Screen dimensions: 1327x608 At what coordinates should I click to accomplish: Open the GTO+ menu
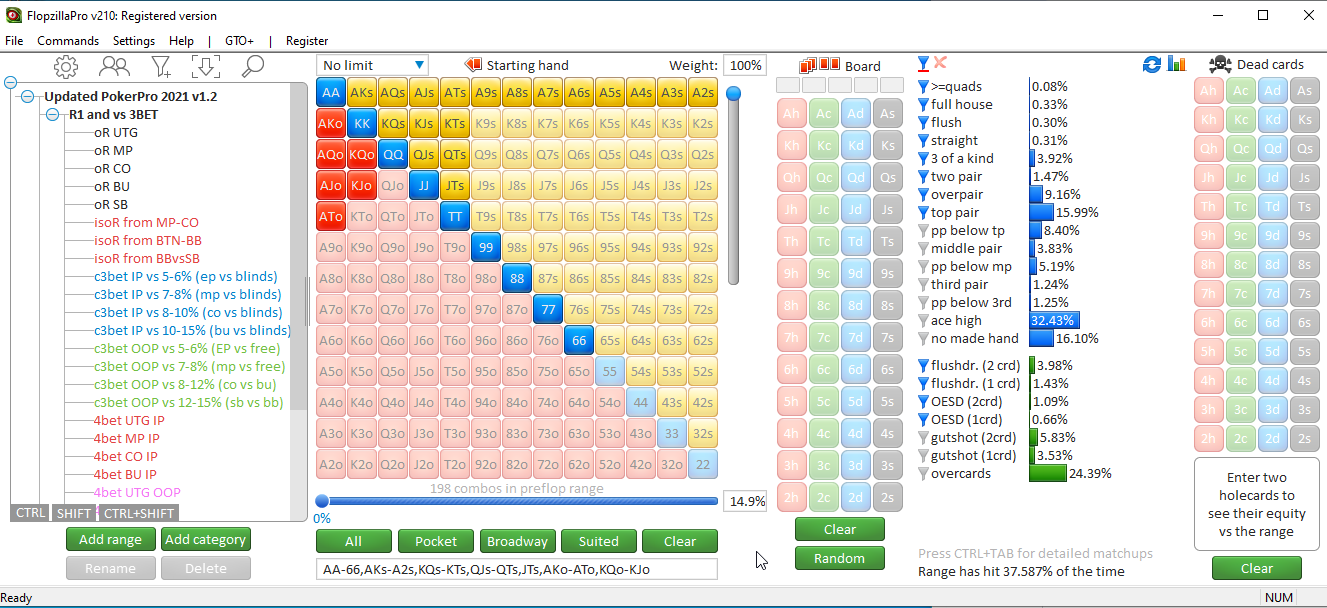240,41
